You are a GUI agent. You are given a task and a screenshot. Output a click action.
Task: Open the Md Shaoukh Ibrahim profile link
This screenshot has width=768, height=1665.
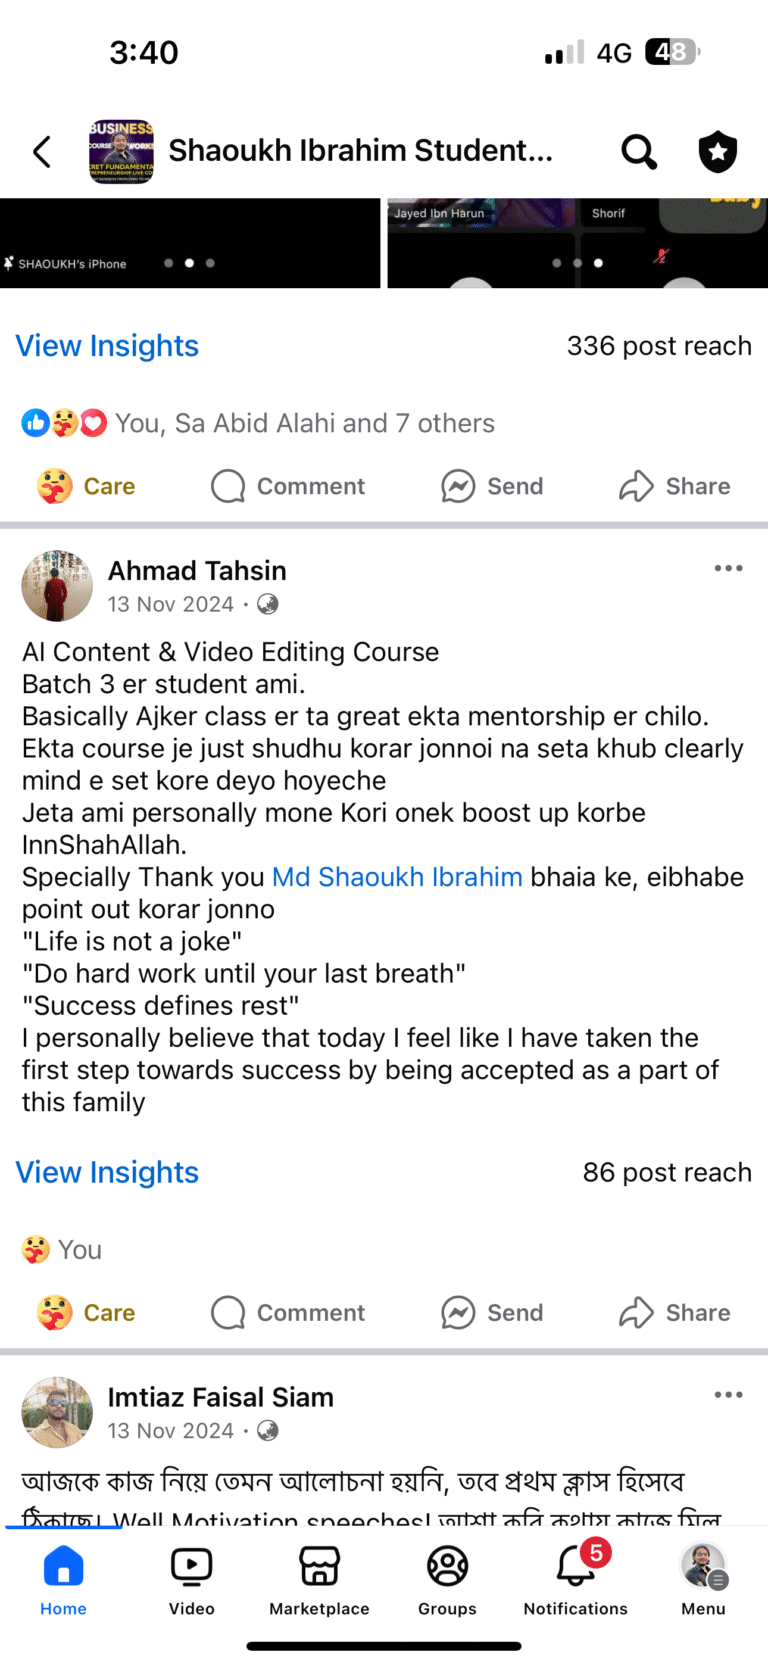(397, 877)
